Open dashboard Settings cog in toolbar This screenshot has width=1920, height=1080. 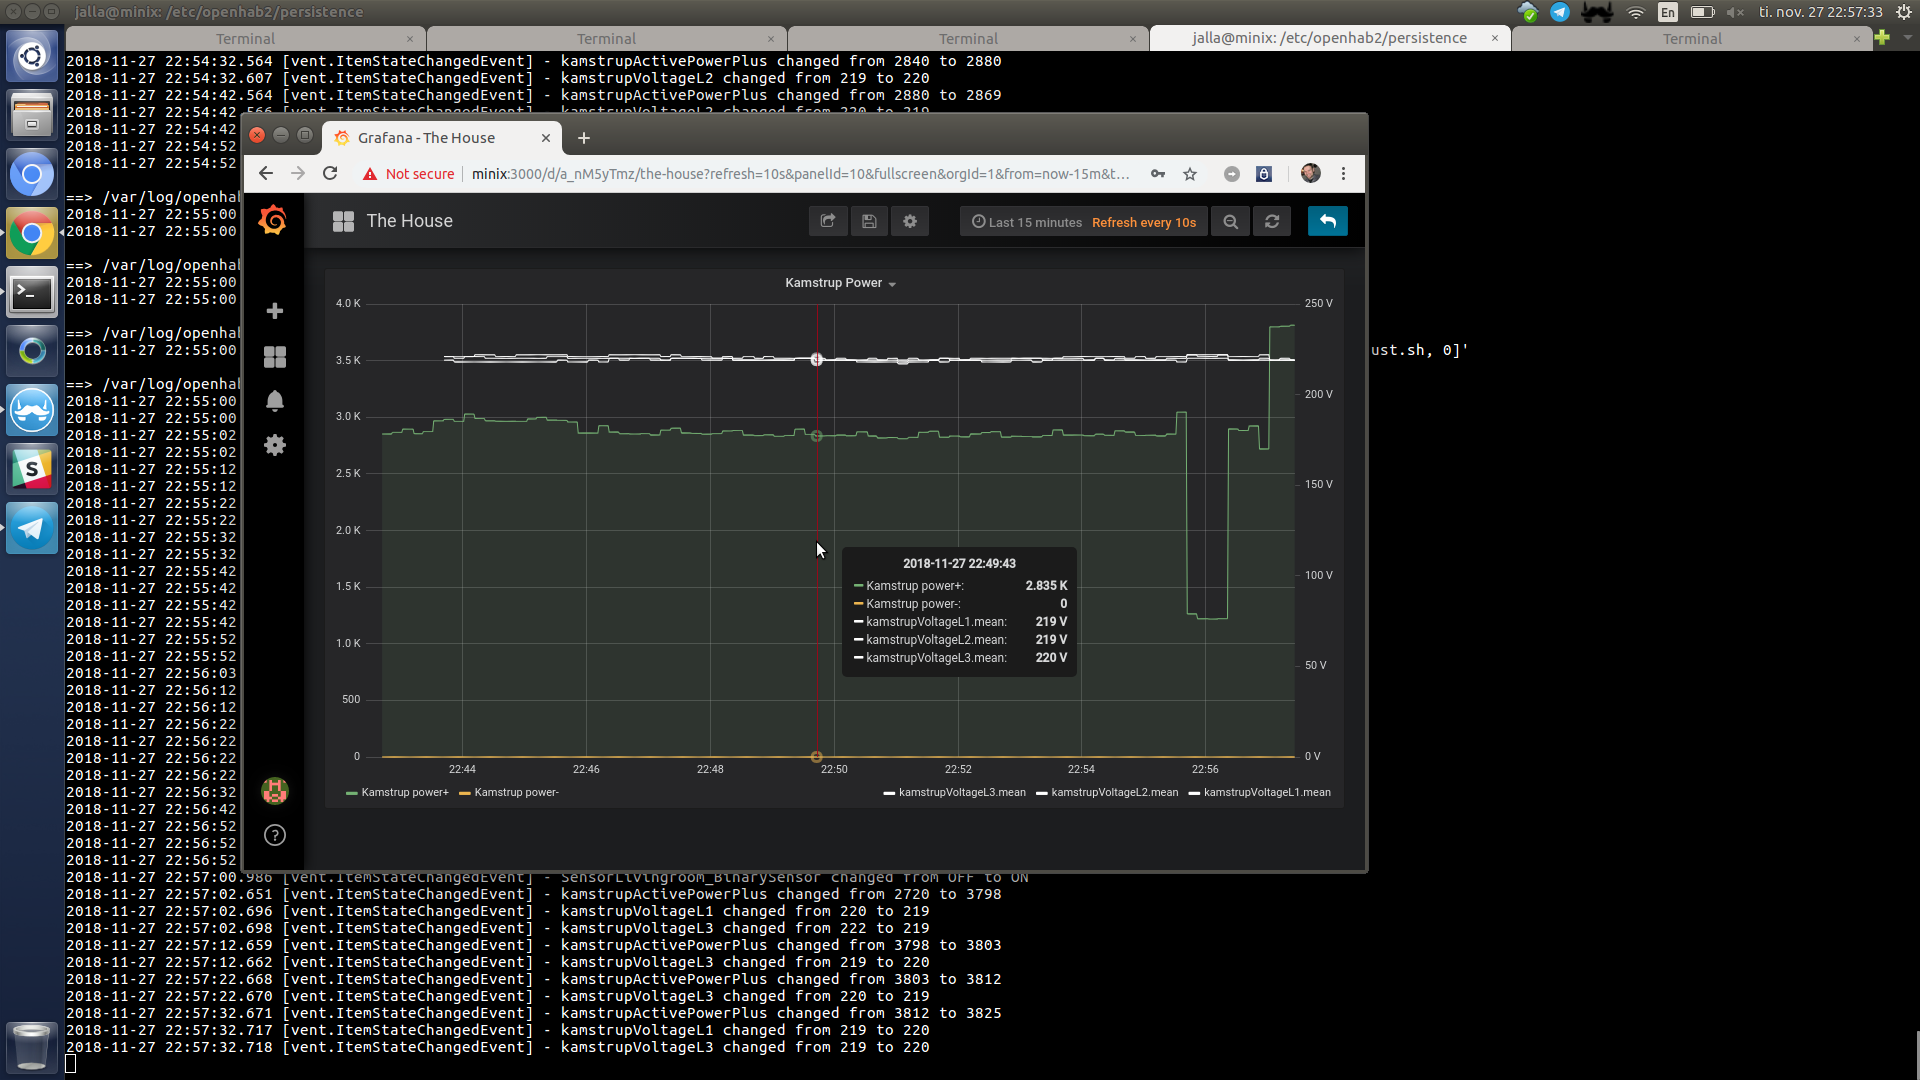coord(910,222)
